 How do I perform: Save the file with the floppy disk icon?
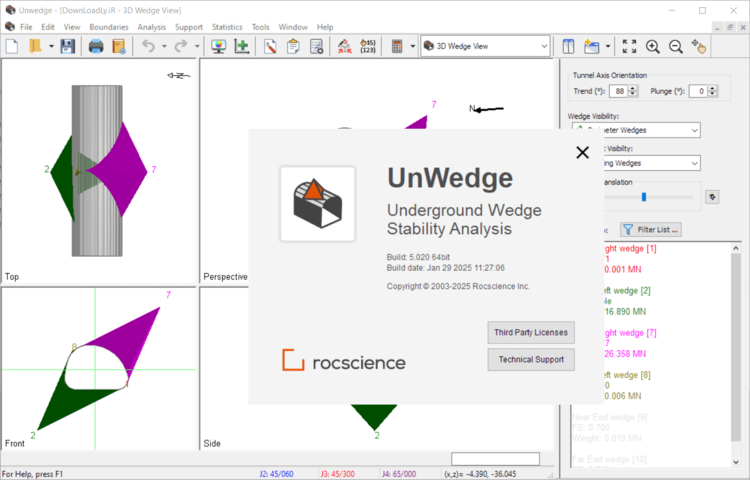coord(67,46)
